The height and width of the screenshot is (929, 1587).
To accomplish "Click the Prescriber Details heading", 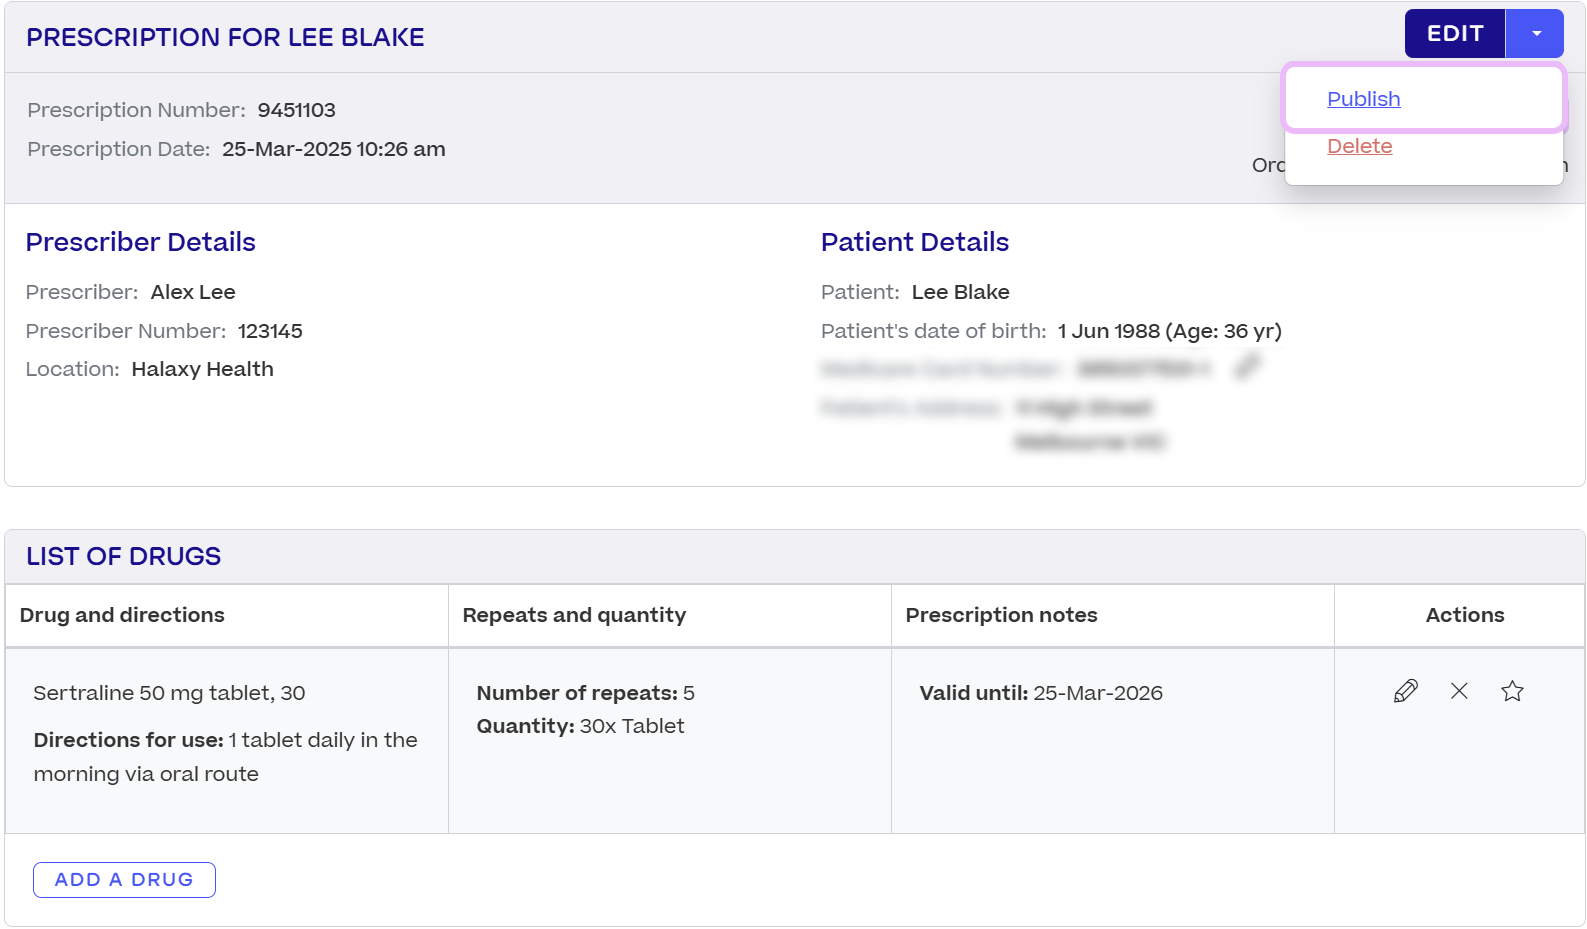I will 141,242.
